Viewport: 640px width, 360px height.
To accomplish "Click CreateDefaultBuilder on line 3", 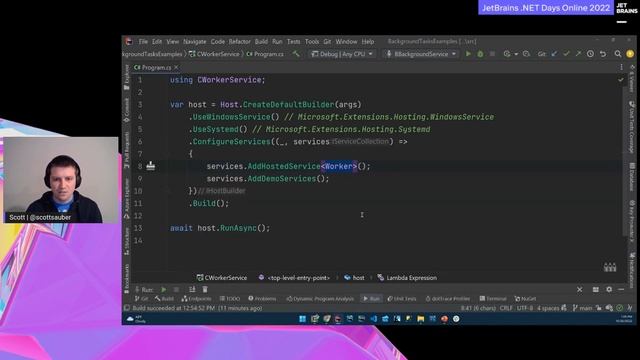I will pos(288,104).
